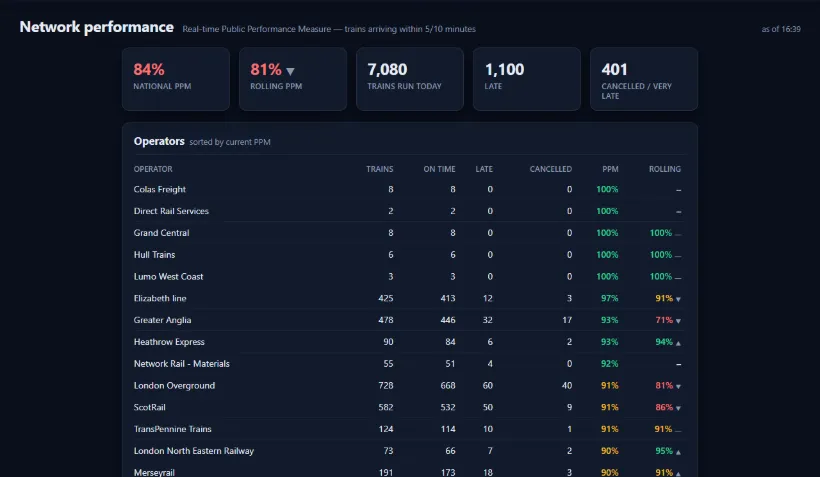The image size is (820, 477).
Task: Click Elizabeth line trains count 425
Action: coord(386,298)
